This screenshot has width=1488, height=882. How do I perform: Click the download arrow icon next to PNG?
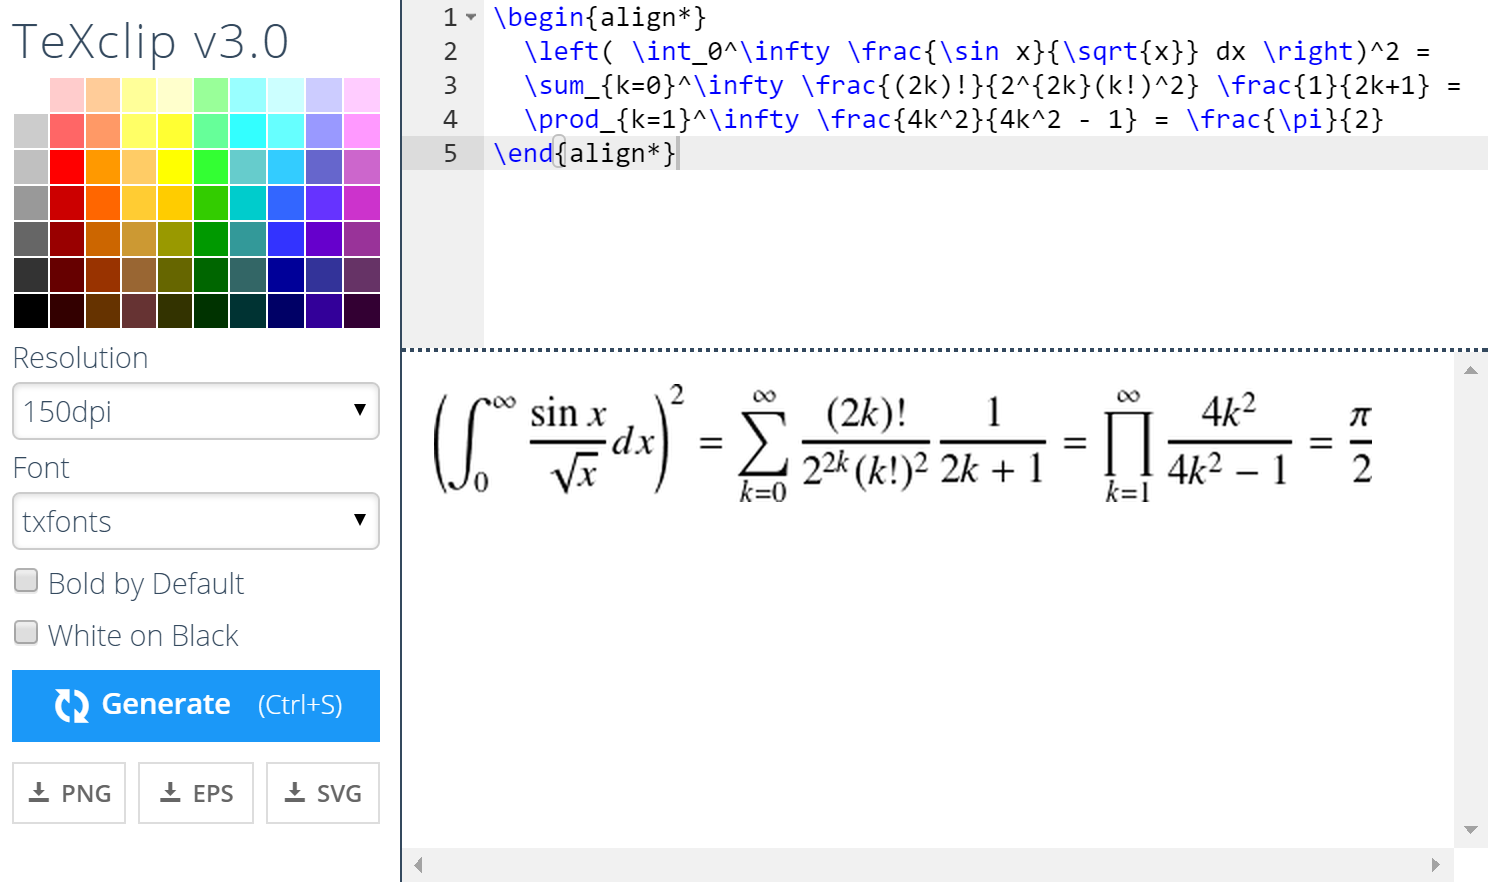pyautogui.click(x=39, y=792)
